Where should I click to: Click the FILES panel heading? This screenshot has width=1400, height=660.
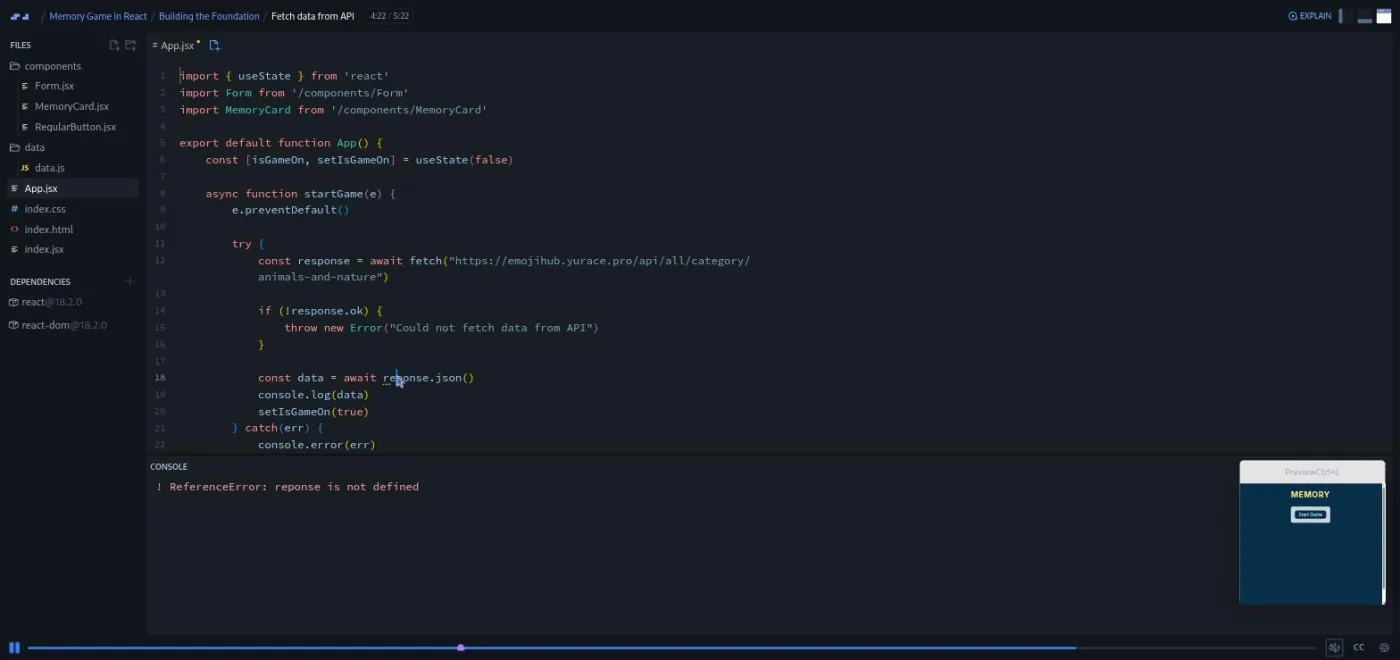point(20,45)
